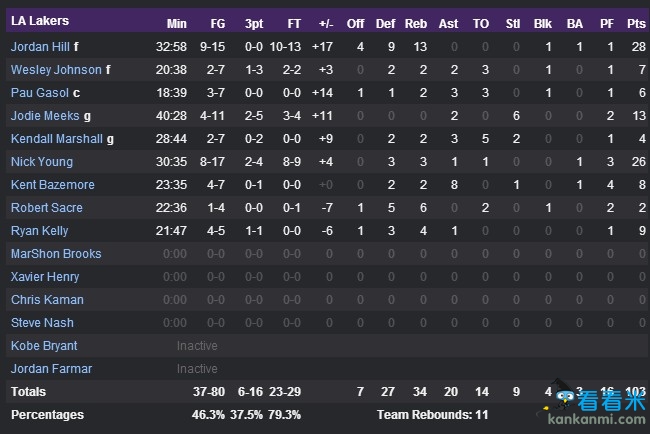Open Kobe Bryant player link
The image size is (650, 434).
(44, 346)
